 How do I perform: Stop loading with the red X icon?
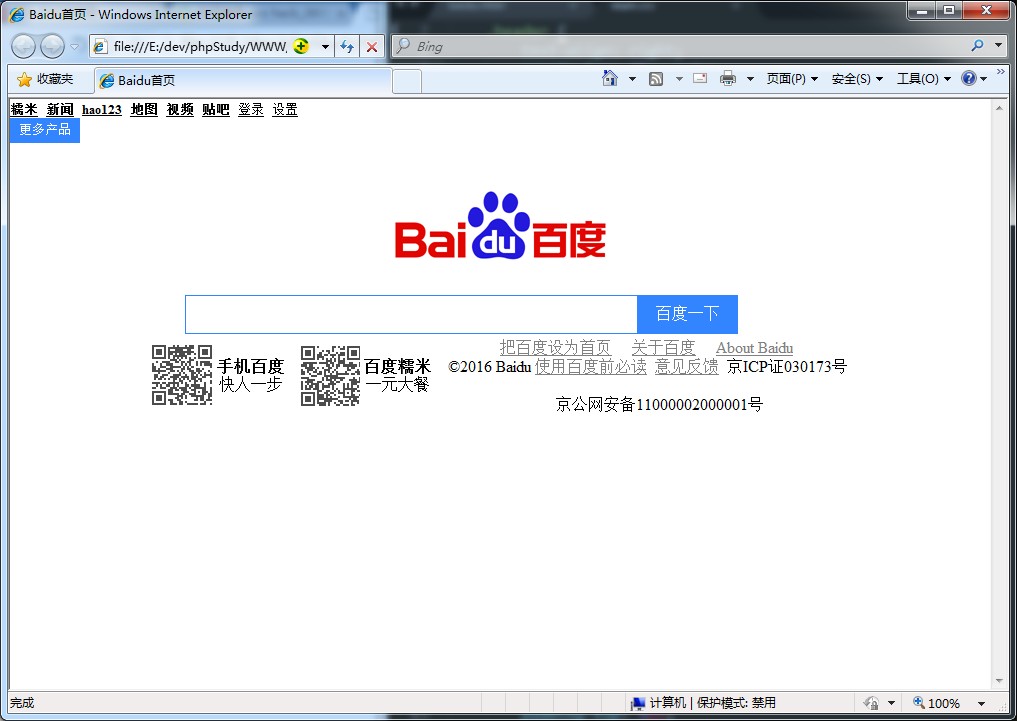[372, 47]
